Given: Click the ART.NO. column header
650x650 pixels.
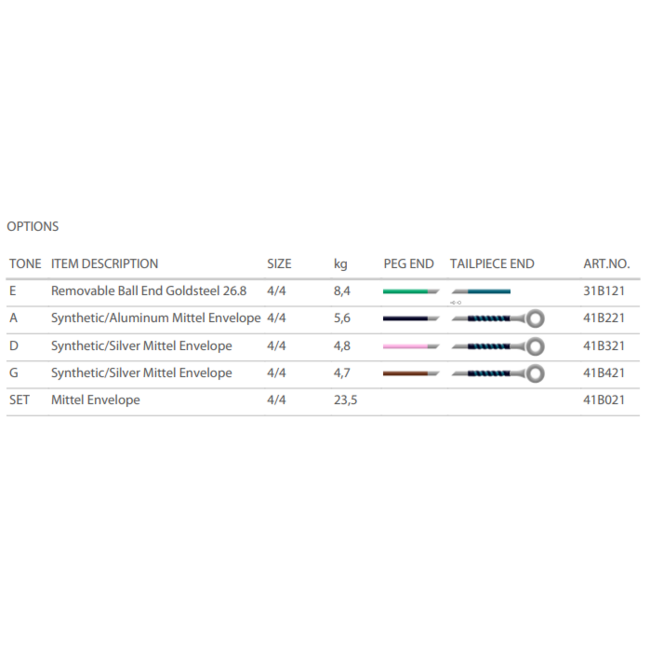Looking at the screenshot, I should 606,264.
